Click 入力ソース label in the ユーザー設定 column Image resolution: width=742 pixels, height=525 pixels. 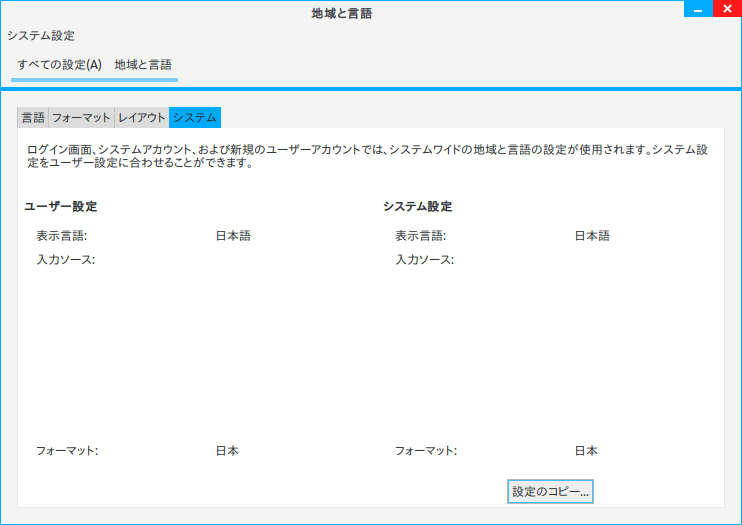pyautogui.click(x=65, y=260)
